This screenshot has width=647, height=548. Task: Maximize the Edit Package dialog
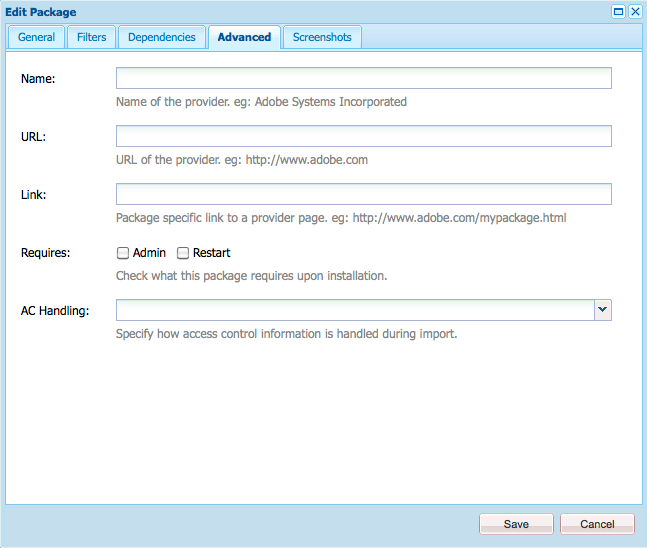[618, 12]
